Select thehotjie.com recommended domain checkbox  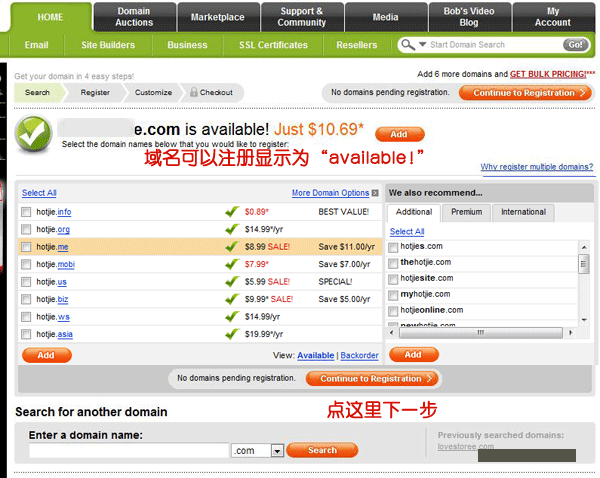[393, 262]
